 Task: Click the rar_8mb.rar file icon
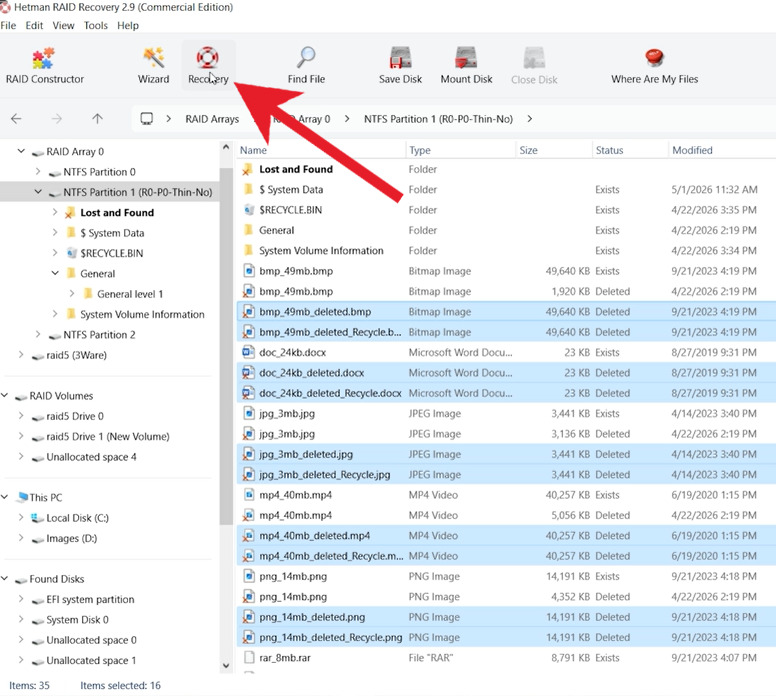point(249,658)
